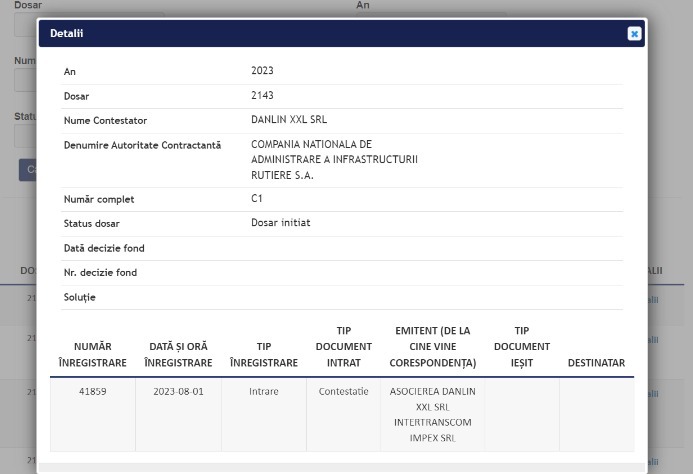
Task: Click the Dată decizie fond label
Action: (104, 248)
